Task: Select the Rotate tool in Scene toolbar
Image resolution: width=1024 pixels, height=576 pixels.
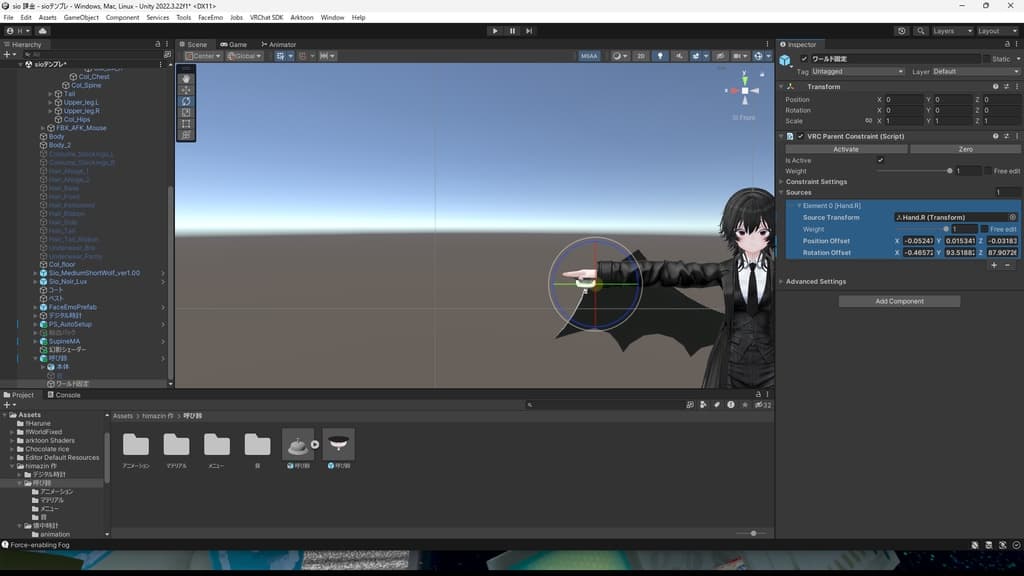Action: 186,101
